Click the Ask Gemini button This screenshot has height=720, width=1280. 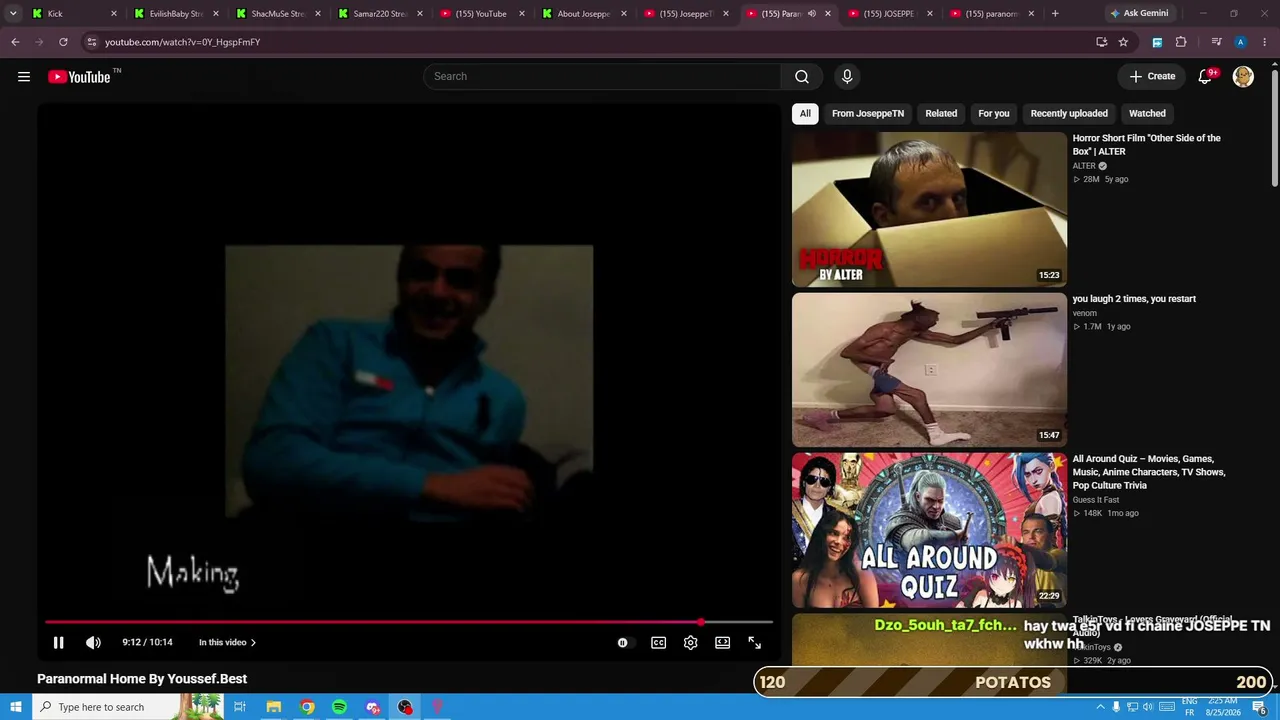1138,14
